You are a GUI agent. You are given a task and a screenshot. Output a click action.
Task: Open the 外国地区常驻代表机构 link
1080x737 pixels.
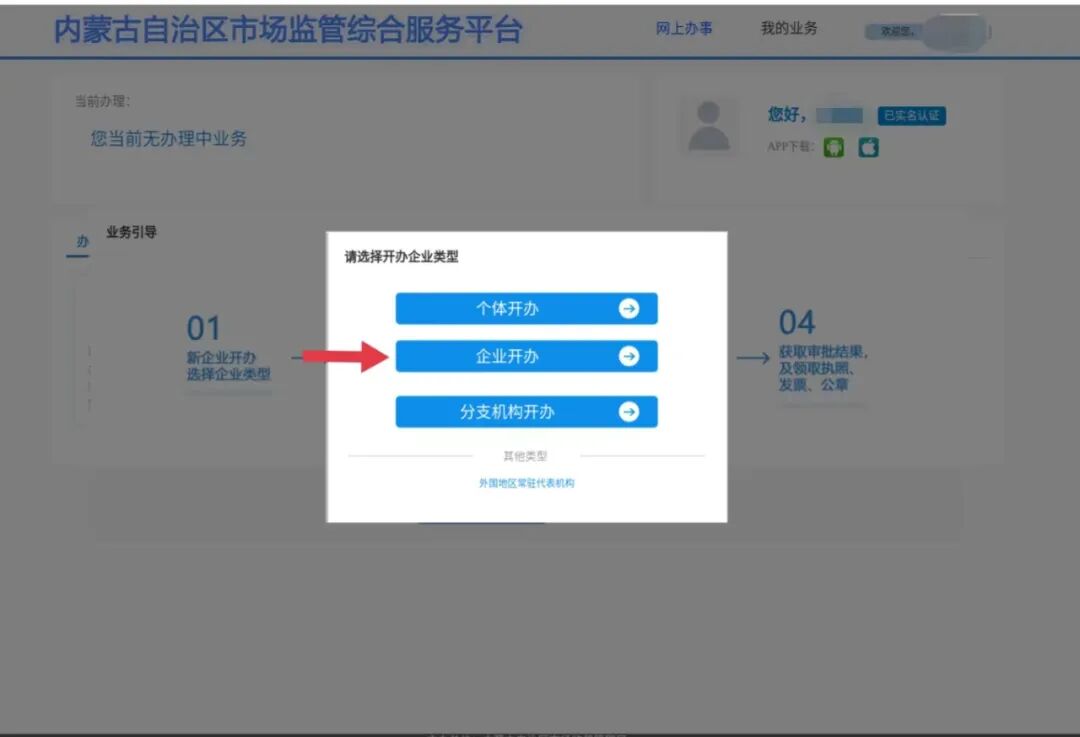527,483
